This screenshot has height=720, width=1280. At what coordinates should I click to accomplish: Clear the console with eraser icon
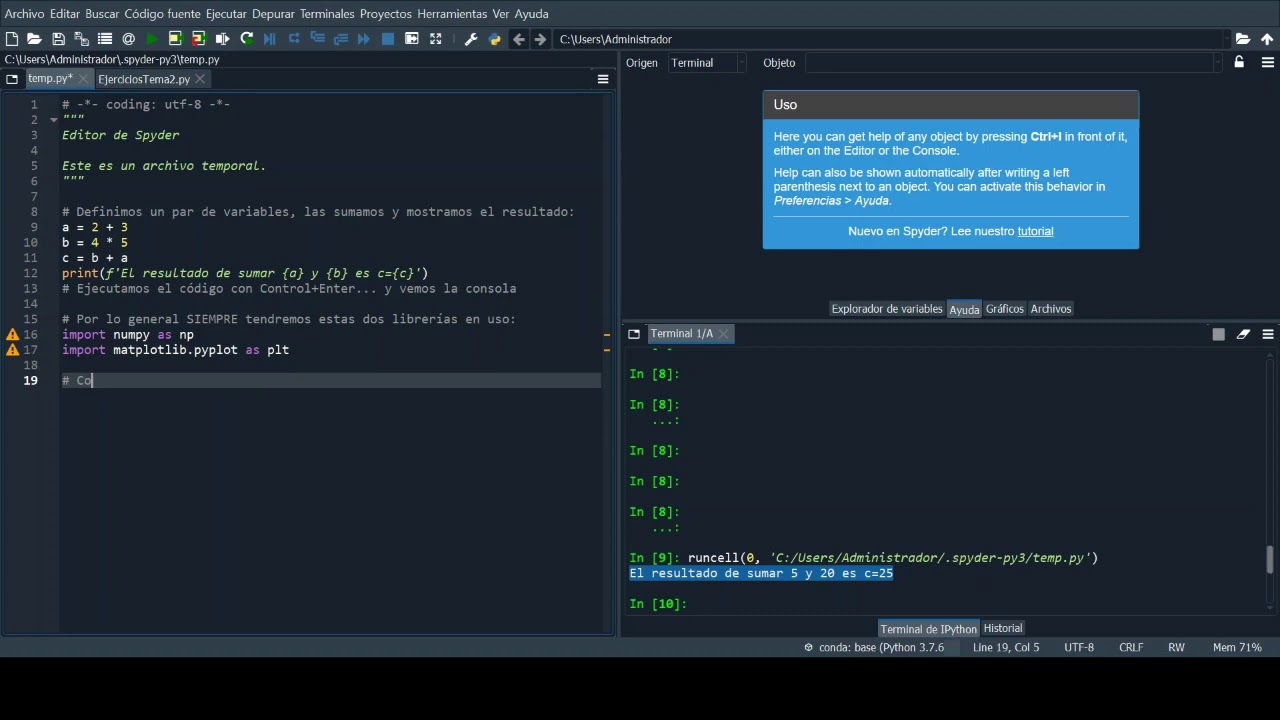click(x=1243, y=334)
